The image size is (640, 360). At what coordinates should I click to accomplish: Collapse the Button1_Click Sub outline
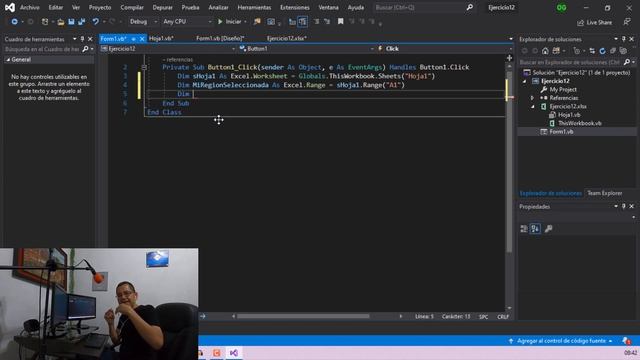(144, 67)
